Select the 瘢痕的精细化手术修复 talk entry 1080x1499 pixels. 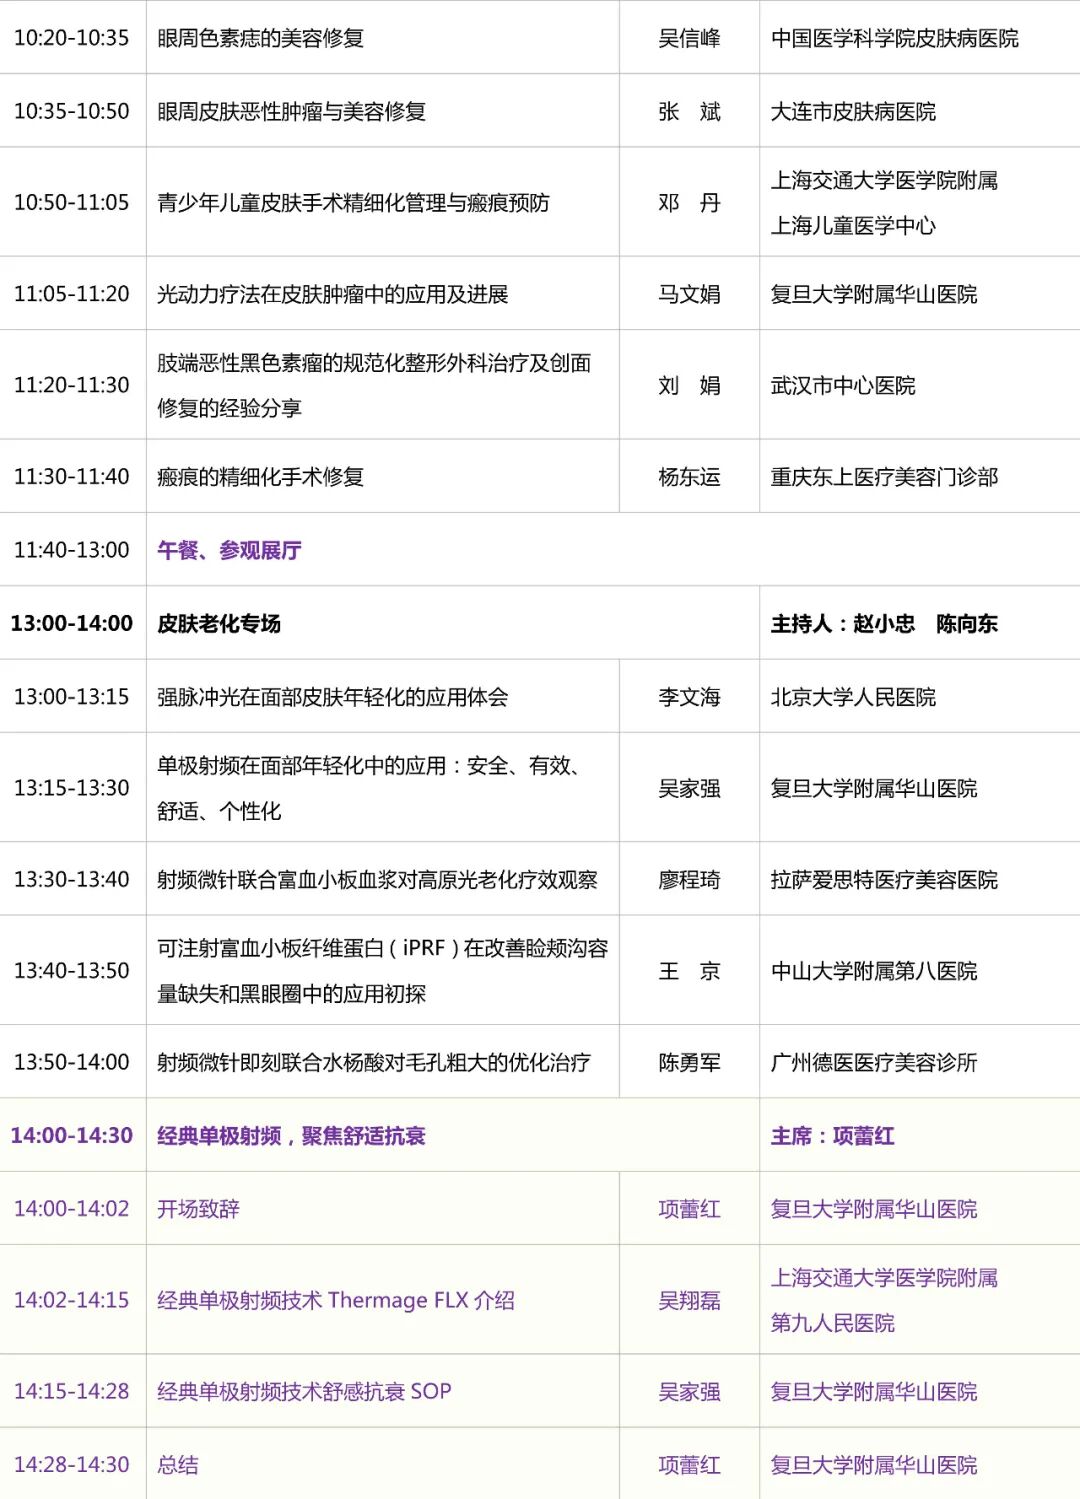[x=260, y=475]
